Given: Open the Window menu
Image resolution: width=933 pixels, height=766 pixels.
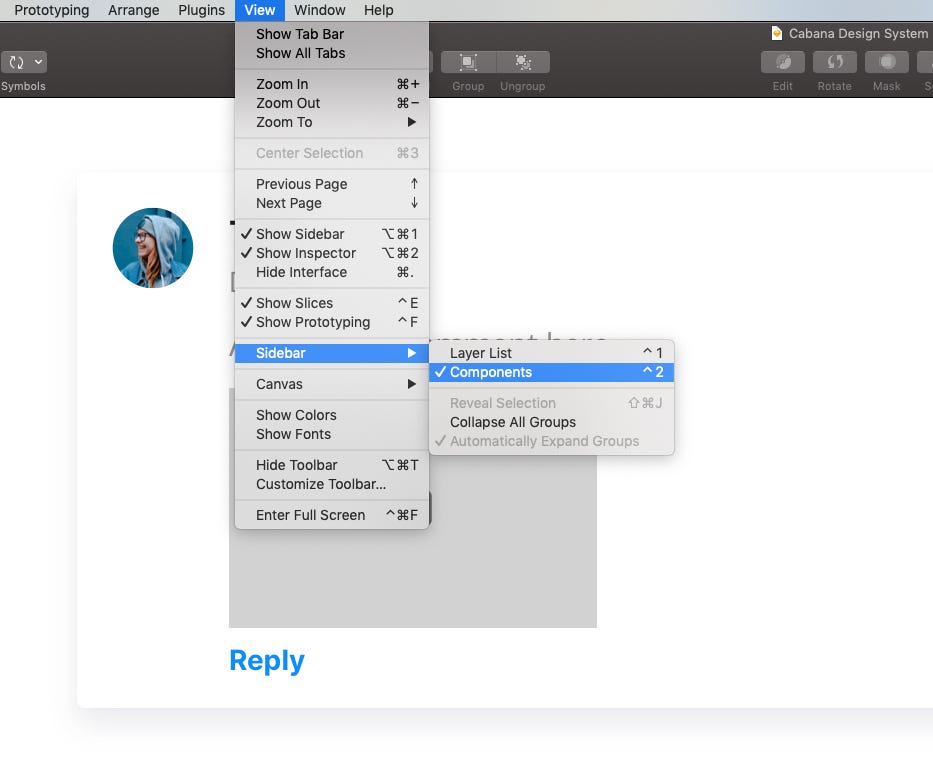Looking at the screenshot, I should pyautogui.click(x=320, y=10).
